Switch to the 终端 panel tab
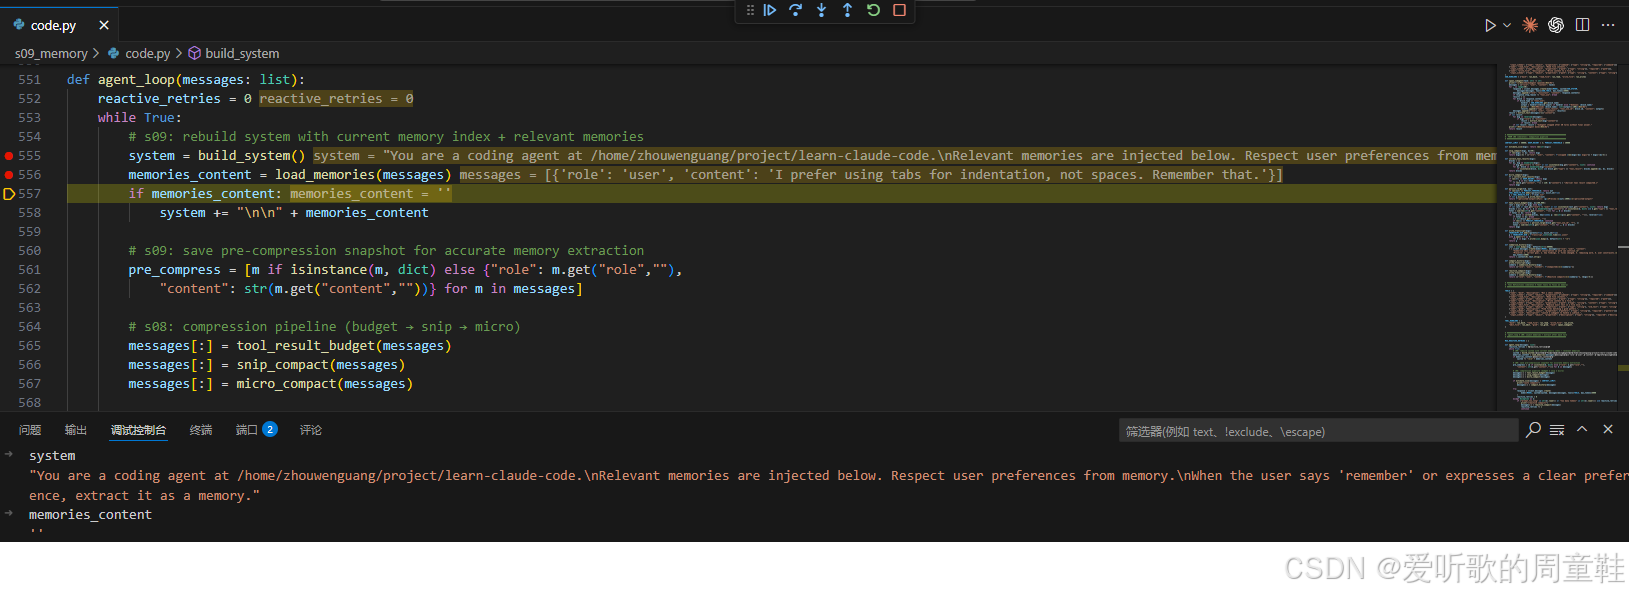Viewport: 1629px width, 596px height. click(201, 430)
